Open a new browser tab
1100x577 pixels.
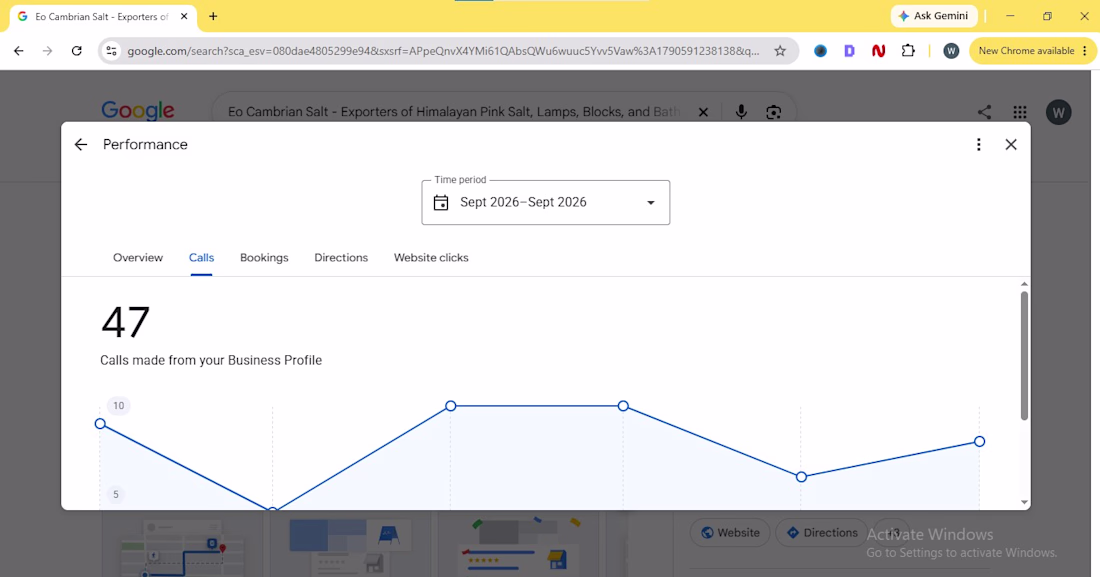(x=213, y=16)
